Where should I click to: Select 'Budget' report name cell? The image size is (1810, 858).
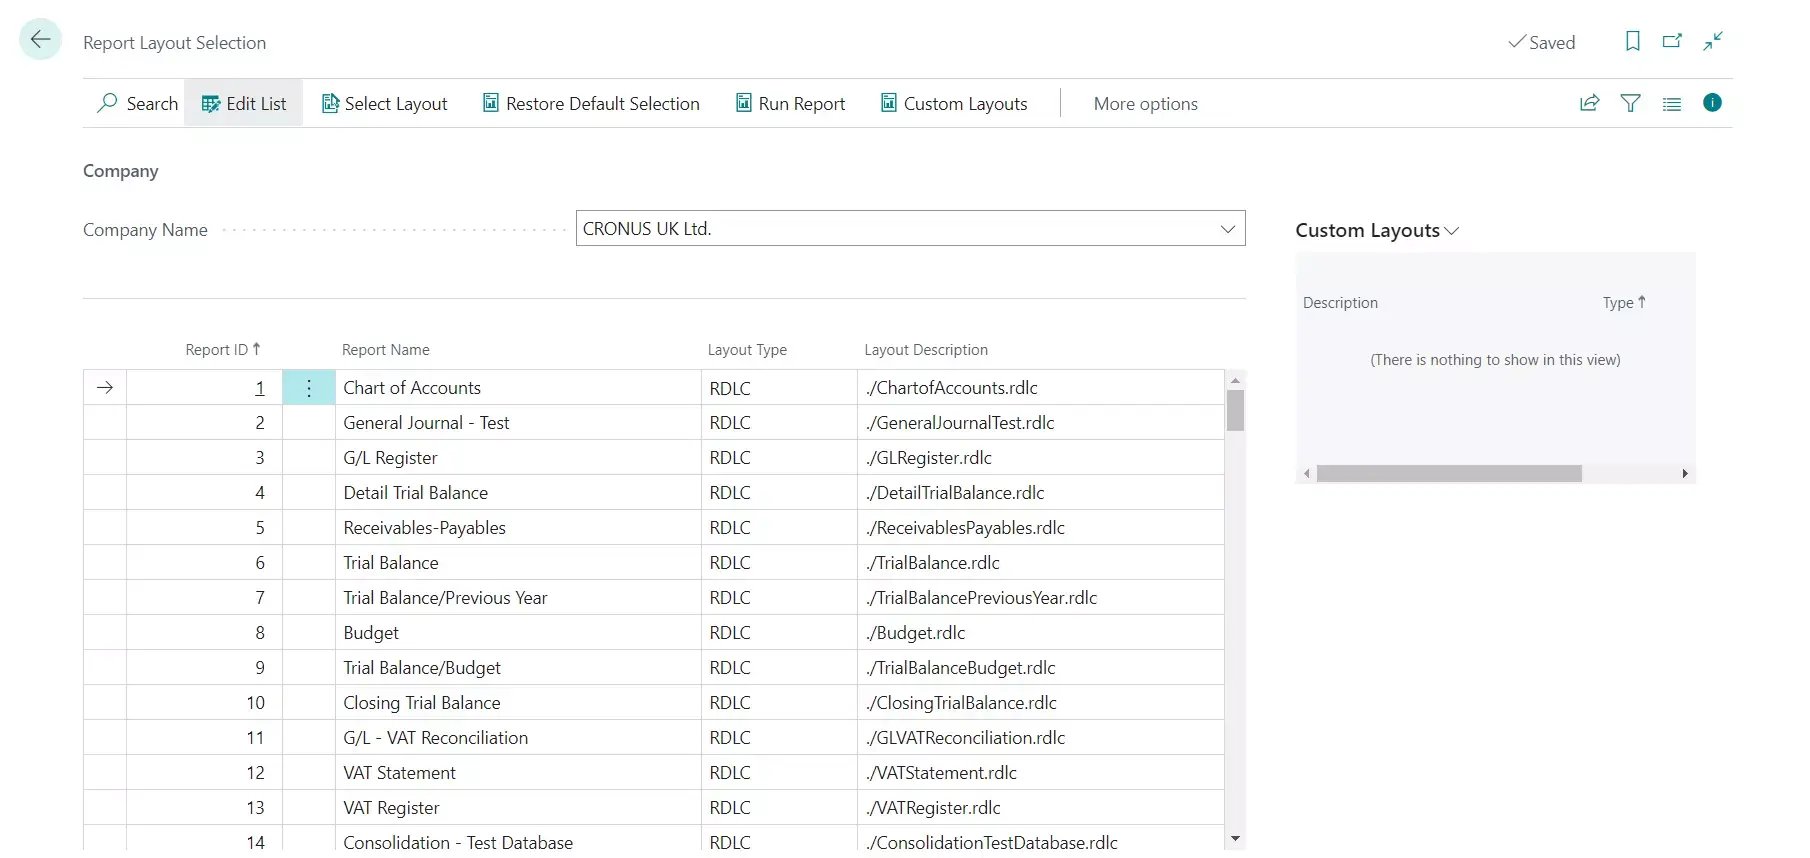click(518, 632)
